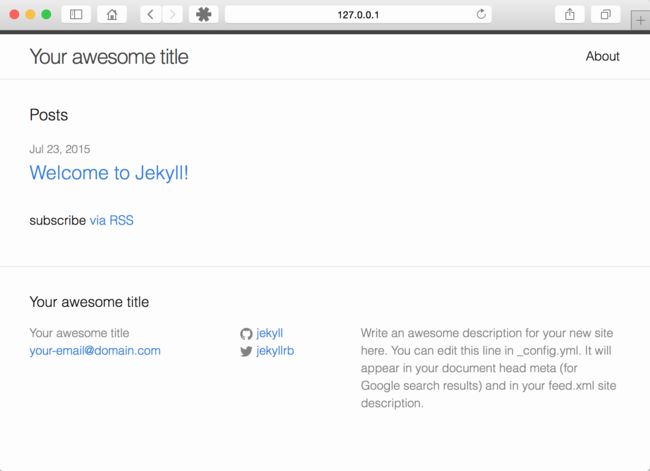The width and height of the screenshot is (650, 471).
Task: Select the 'Posts' heading text
Action: pos(49,115)
